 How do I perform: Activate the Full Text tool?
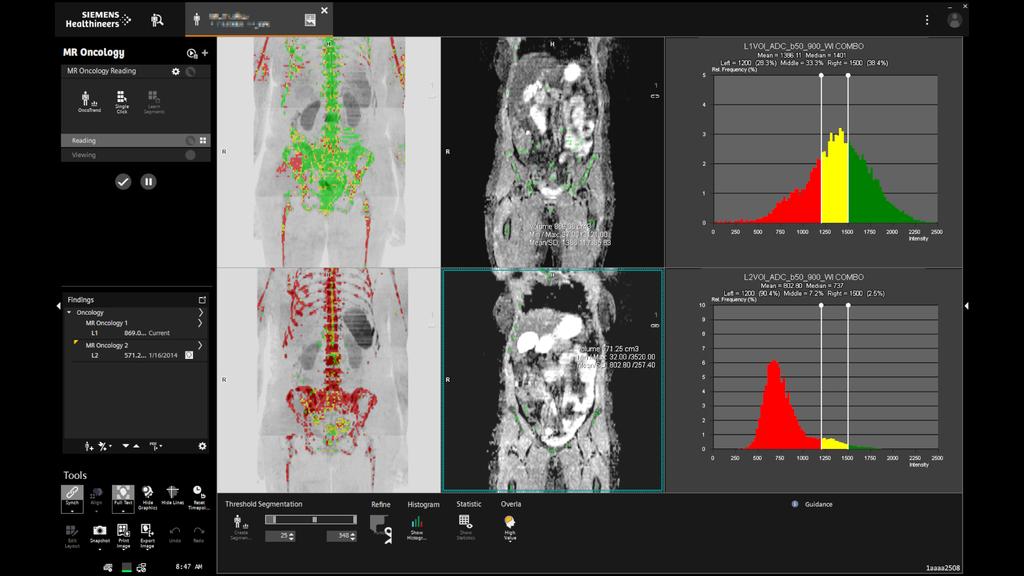[x=123, y=499]
